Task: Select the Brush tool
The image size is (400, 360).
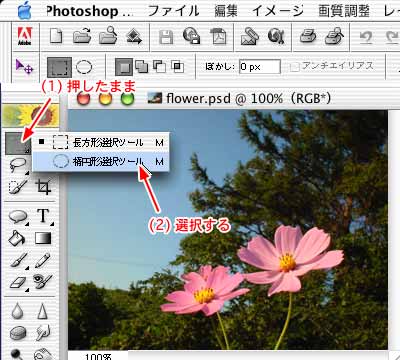Action: 18,261
